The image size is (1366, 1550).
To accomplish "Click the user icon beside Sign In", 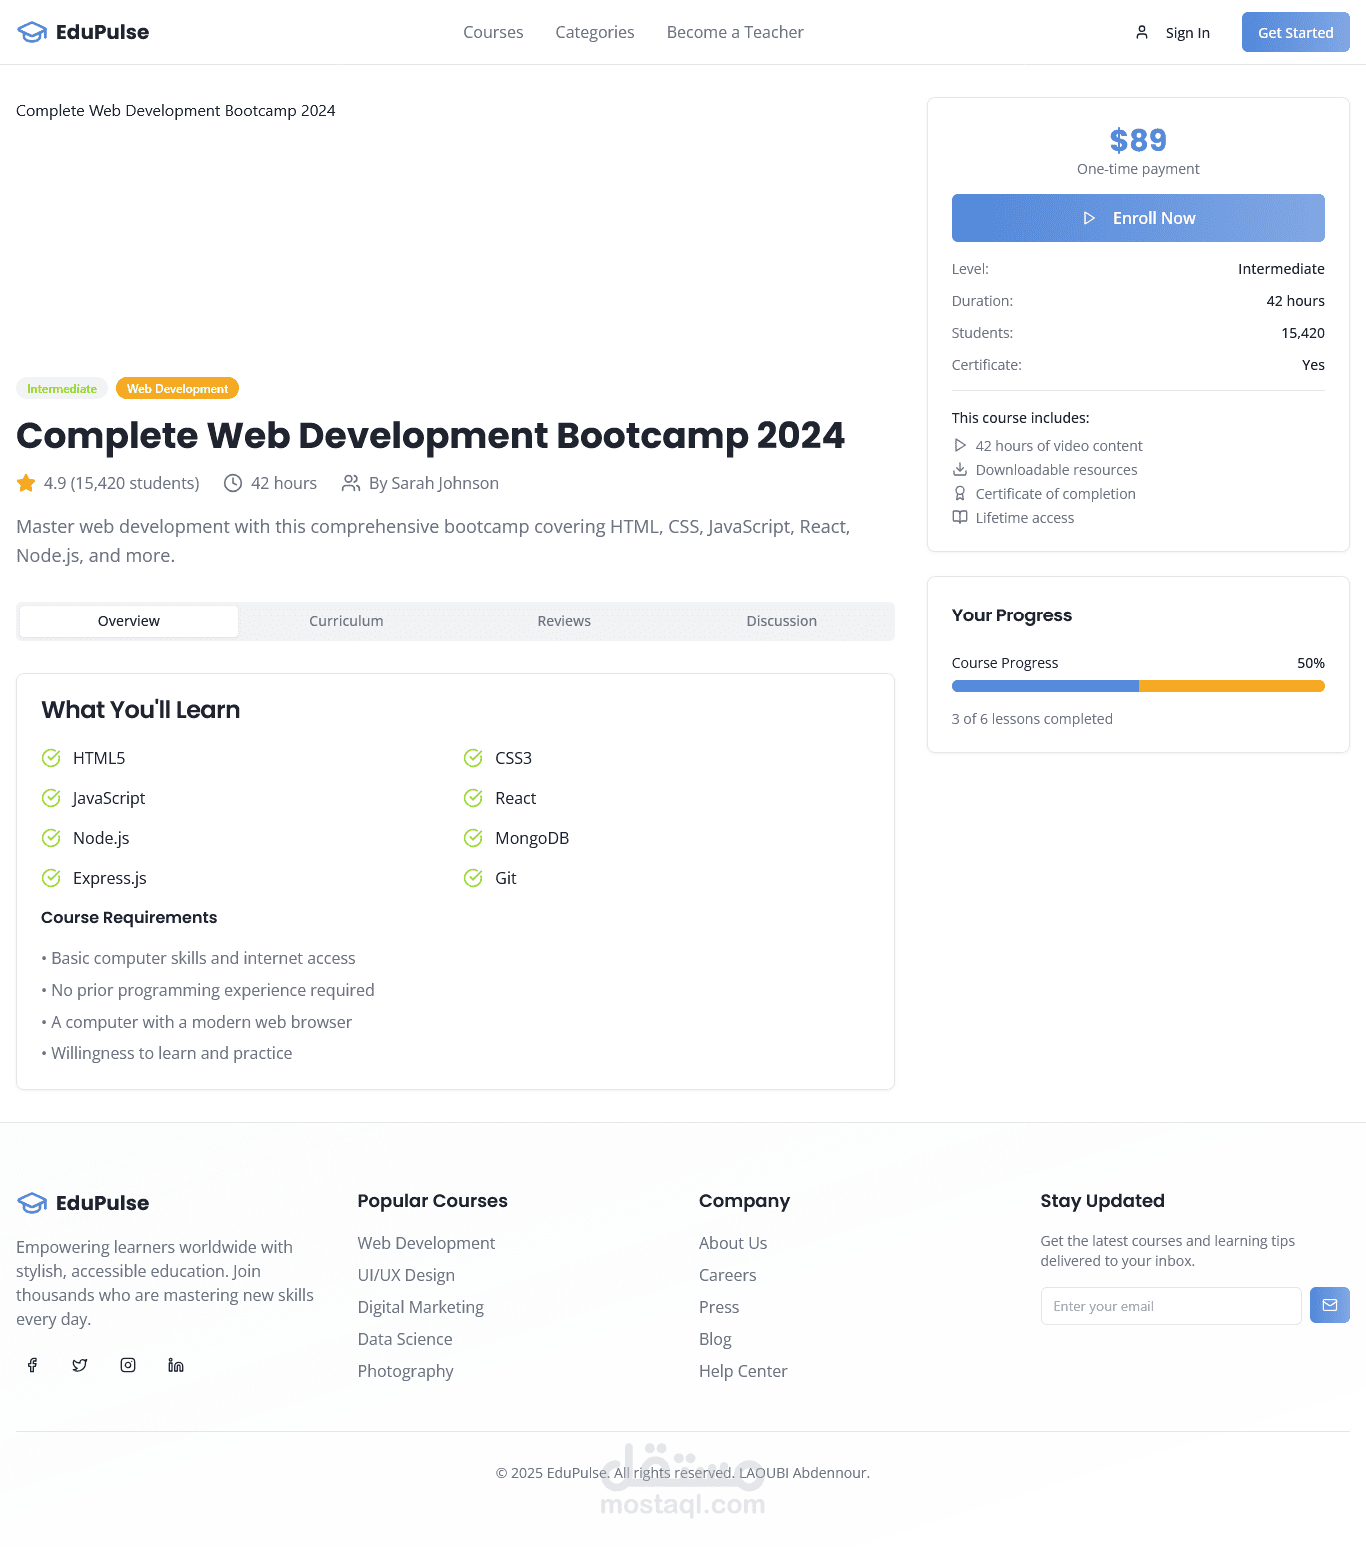I will click(x=1142, y=32).
